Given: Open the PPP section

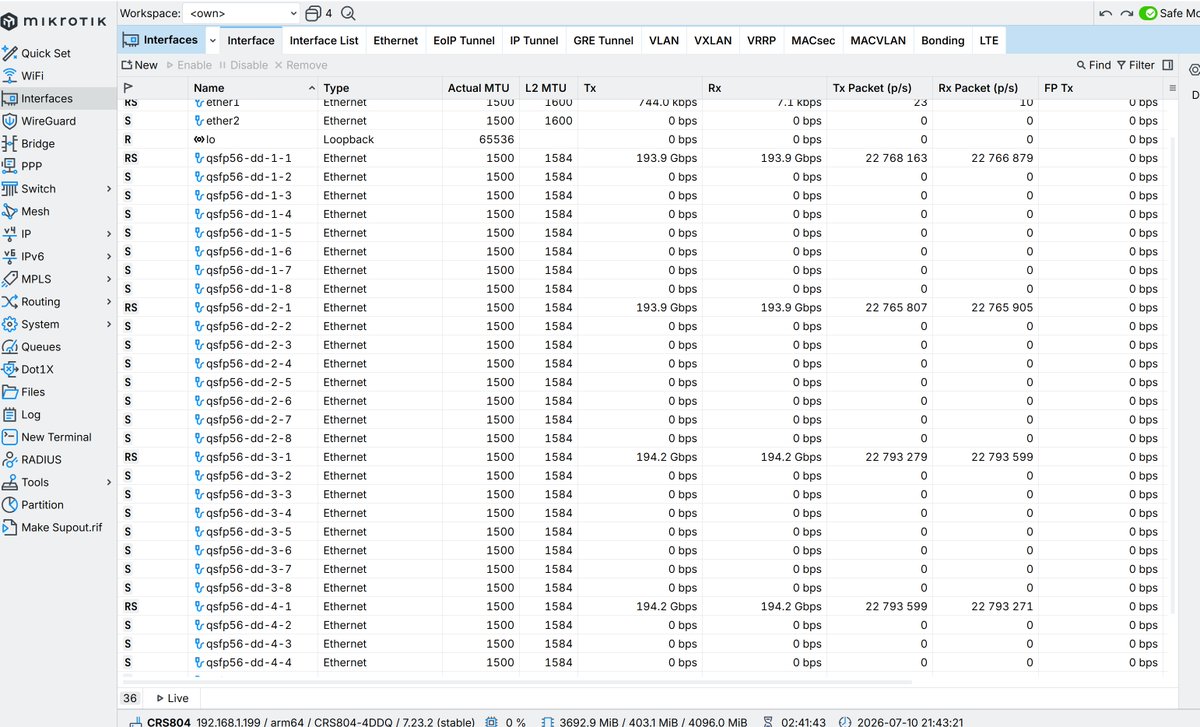Looking at the screenshot, I should tap(31, 166).
